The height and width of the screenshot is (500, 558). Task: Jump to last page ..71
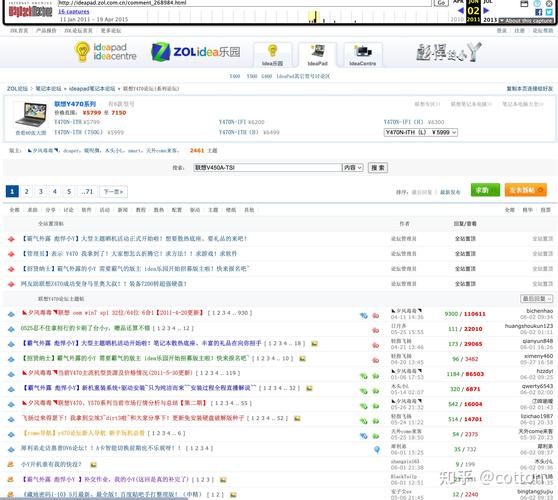(87, 191)
